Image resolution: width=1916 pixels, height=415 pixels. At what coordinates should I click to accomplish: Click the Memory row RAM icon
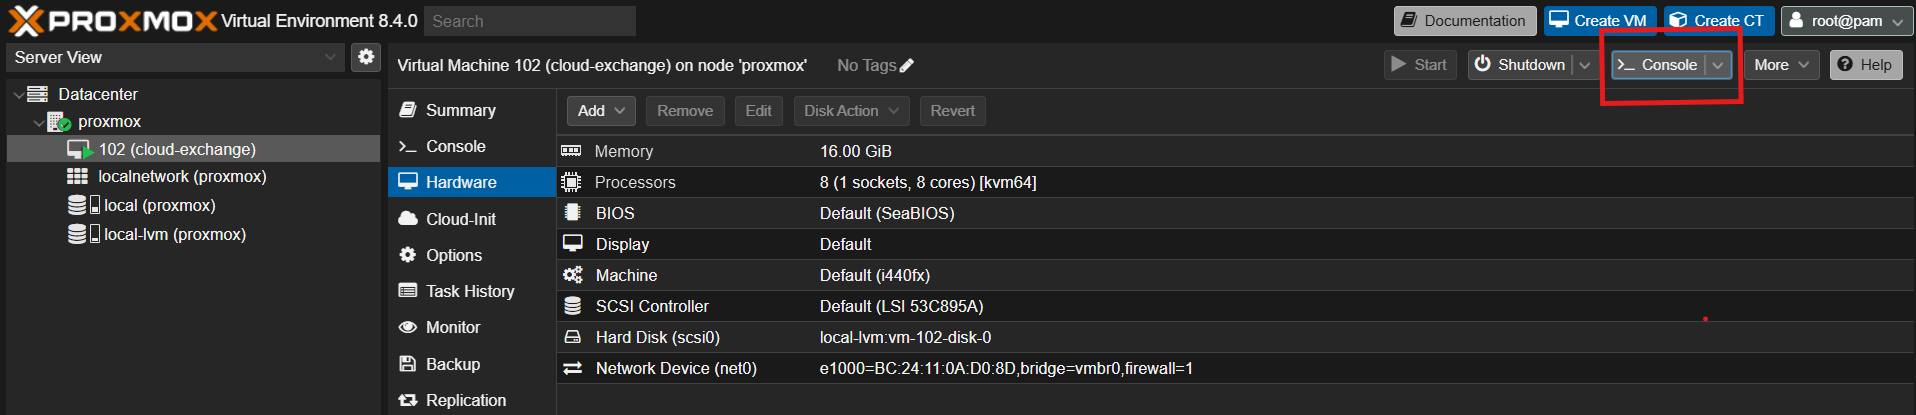pyautogui.click(x=571, y=151)
